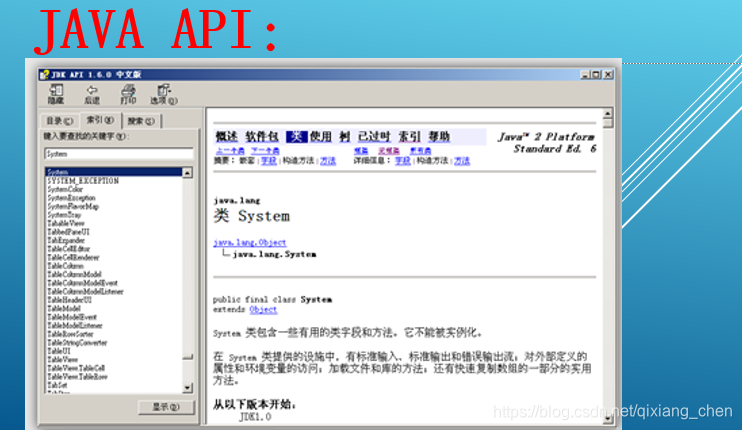Image resolution: width=742 pixels, height=430 pixels.
Task: Select SystemException in the index list
Action: (x=71, y=198)
